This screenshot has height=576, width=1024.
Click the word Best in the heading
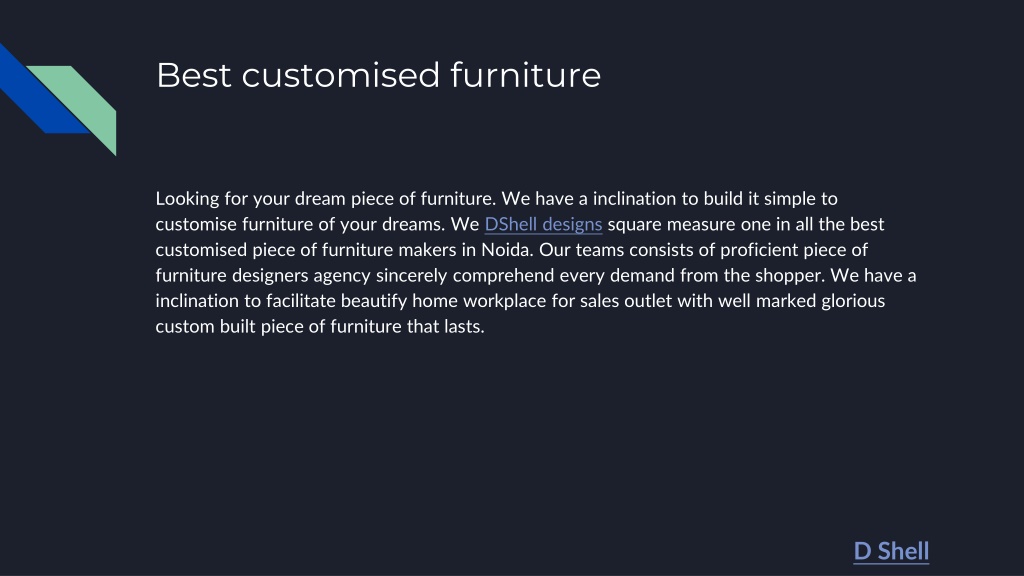pos(193,75)
